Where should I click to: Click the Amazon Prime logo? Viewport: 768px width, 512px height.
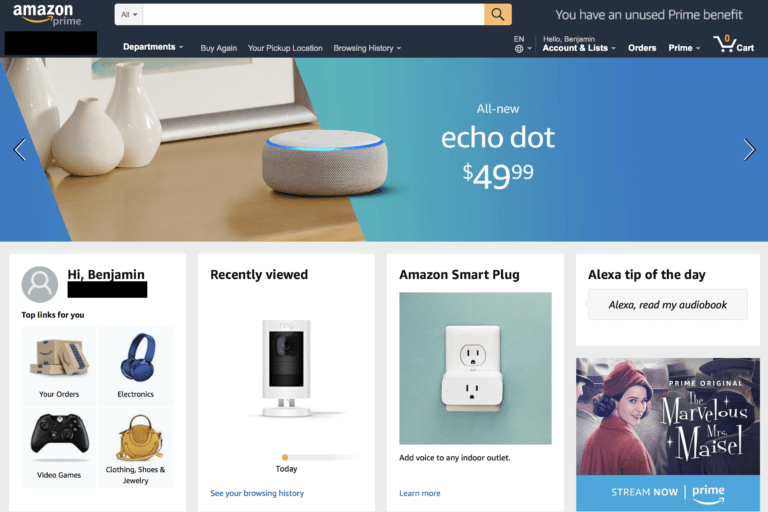pos(47,15)
